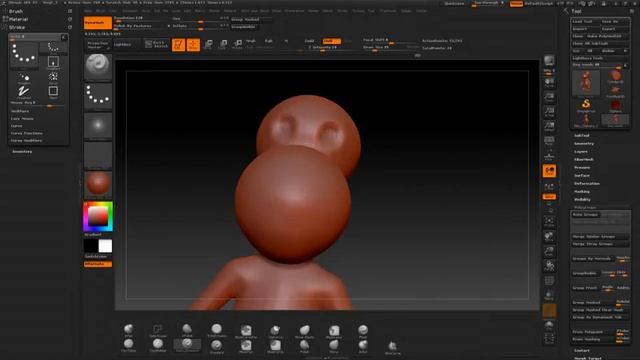Image resolution: width=640 pixels, height=360 pixels.
Task: Click the Auto Groups button
Action: tap(586, 215)
